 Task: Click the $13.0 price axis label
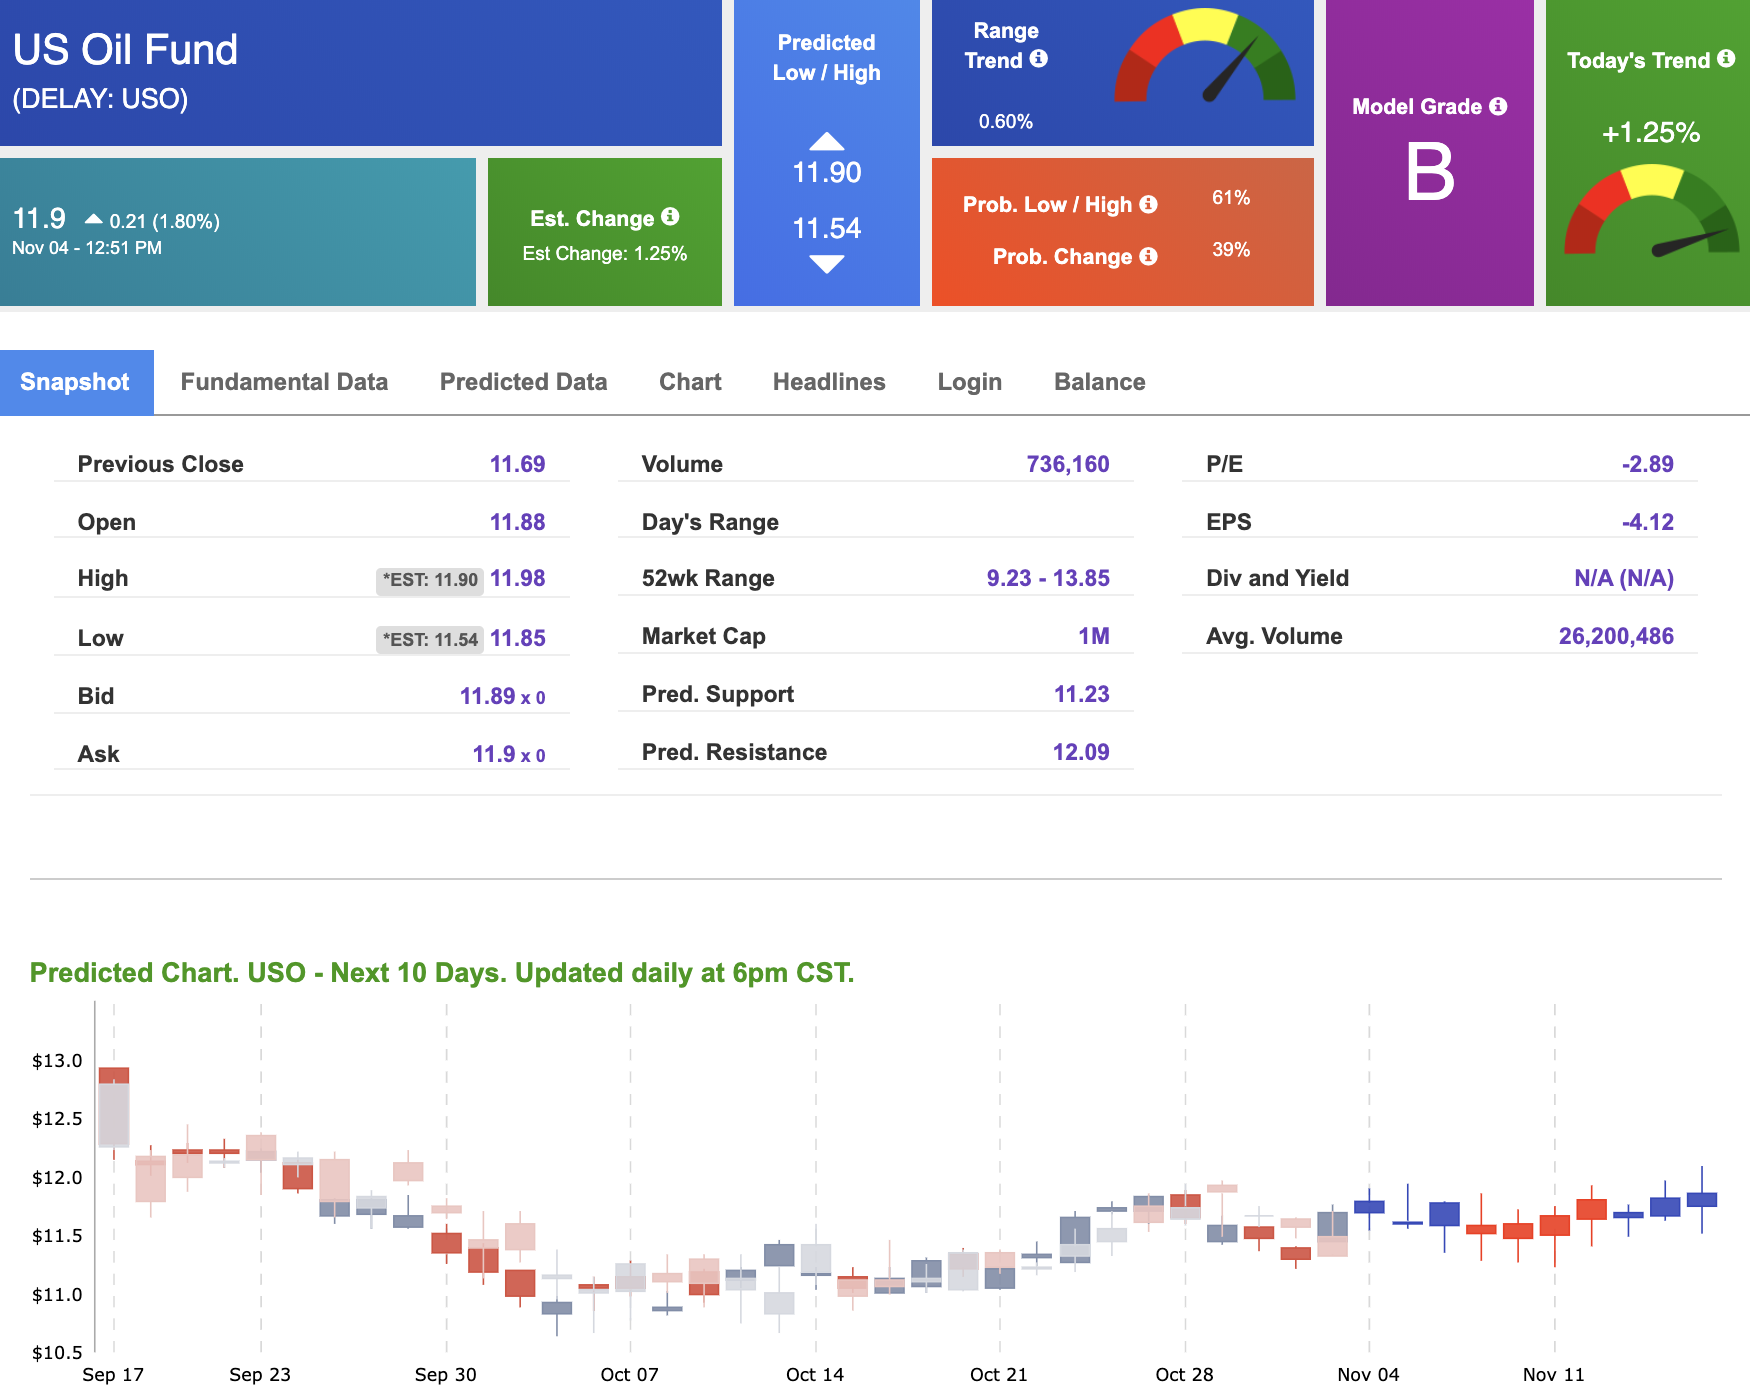pos(57,1061)
